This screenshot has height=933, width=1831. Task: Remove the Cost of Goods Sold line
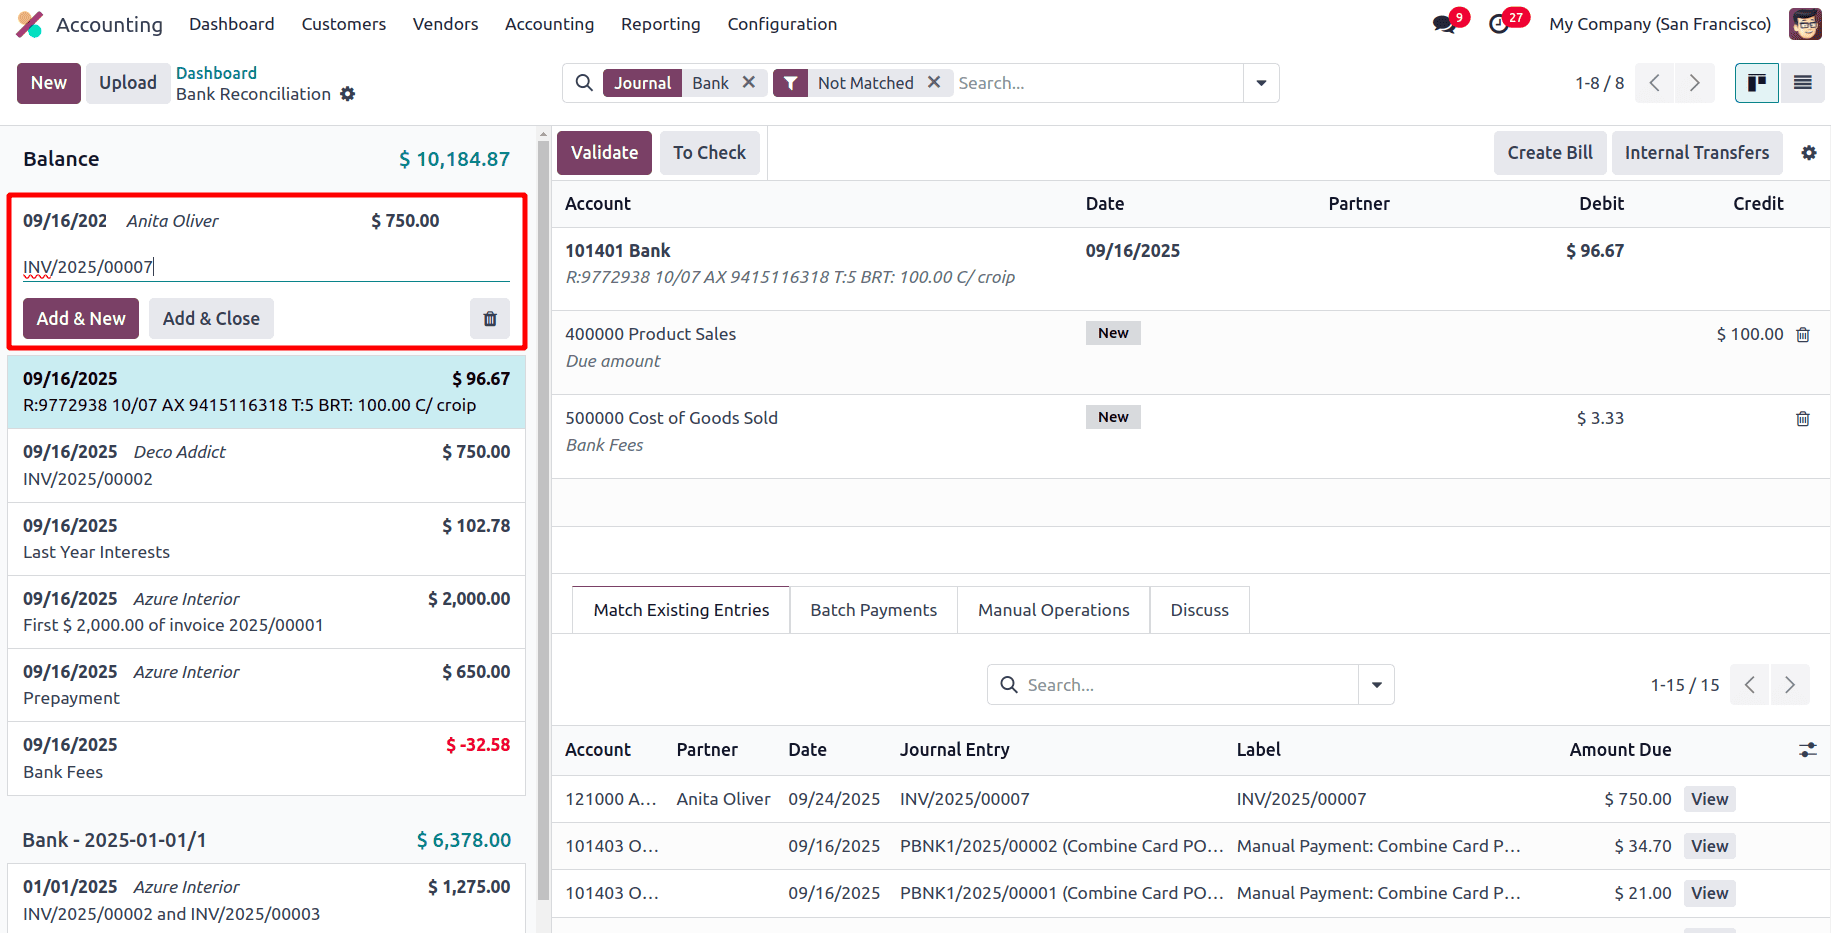1802,419
